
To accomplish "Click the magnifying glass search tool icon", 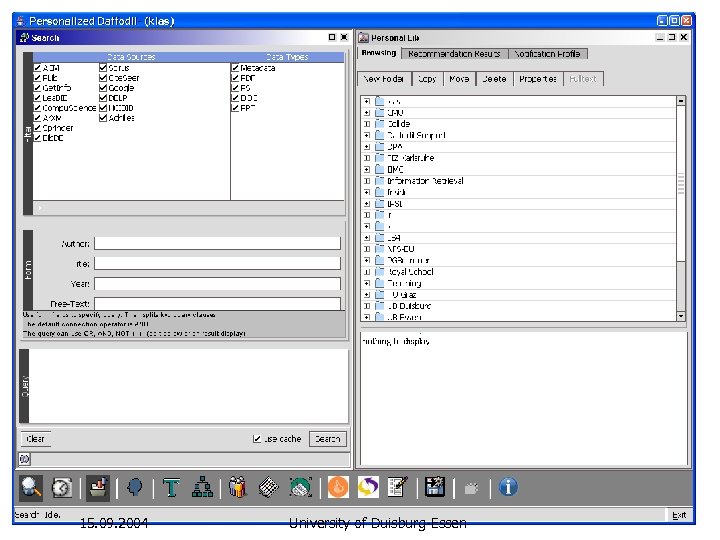I will click(x=32, y=487).
